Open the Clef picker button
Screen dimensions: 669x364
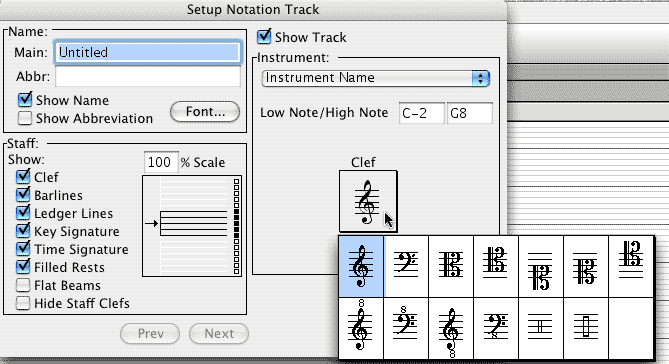pos(368,201)
